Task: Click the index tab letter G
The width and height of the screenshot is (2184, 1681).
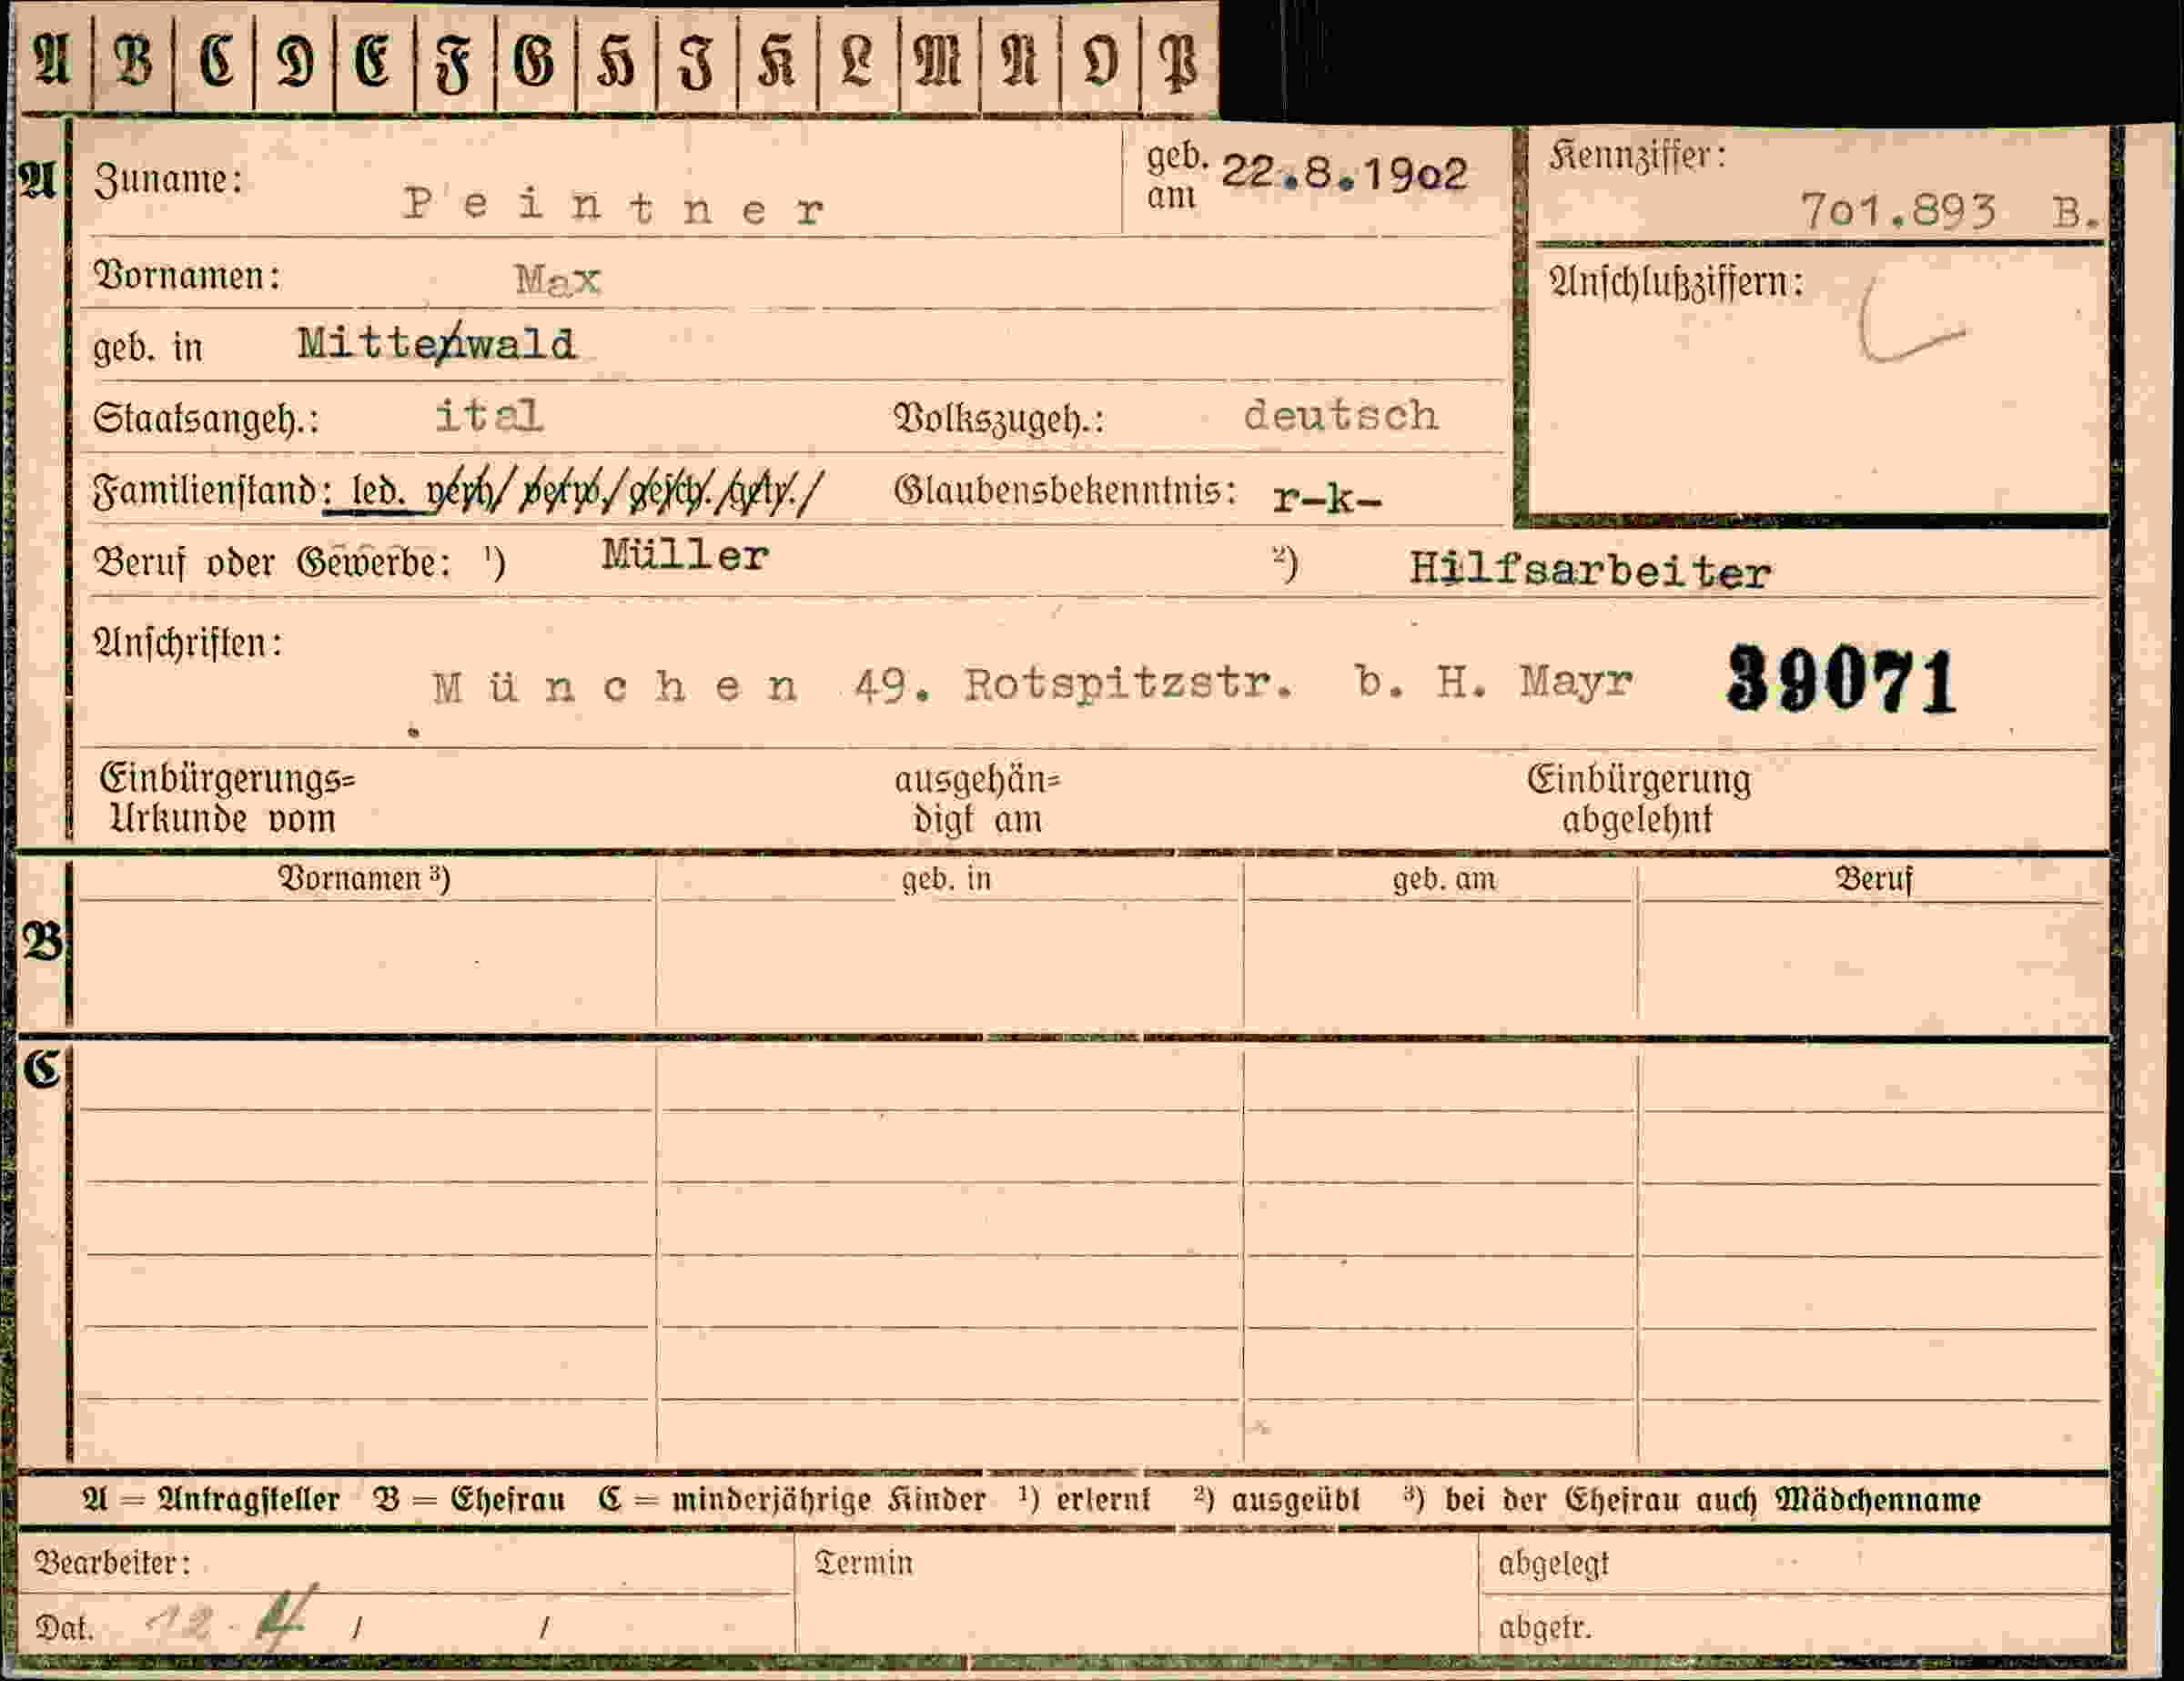Action: pos(535,60)
